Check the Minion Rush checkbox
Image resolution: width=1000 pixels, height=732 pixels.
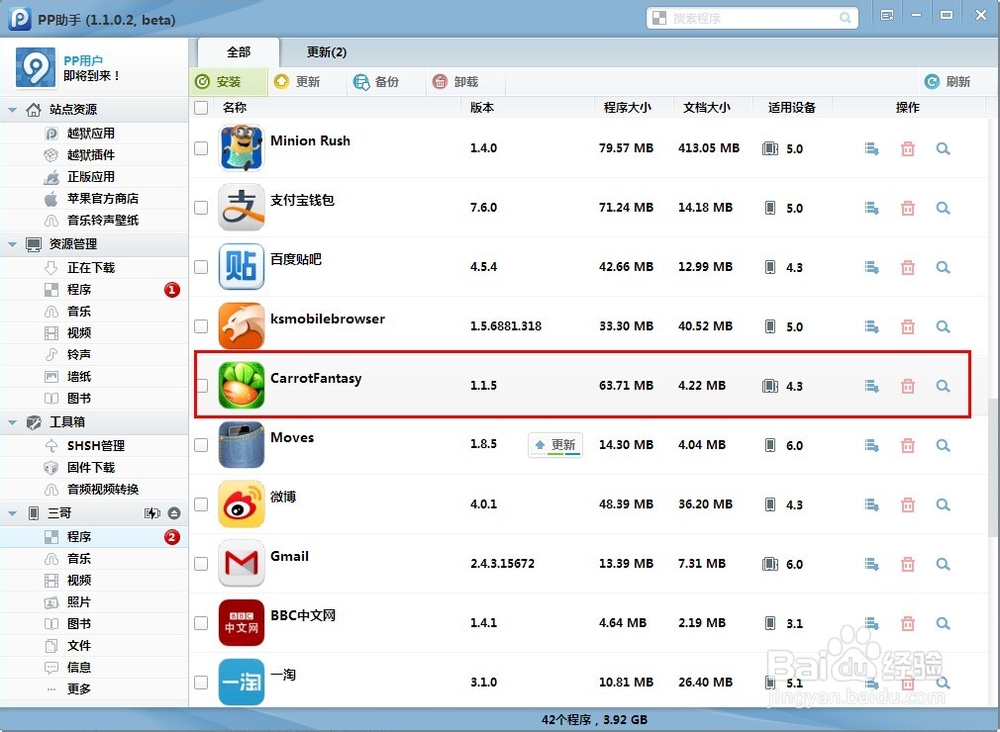pos(201,148)
